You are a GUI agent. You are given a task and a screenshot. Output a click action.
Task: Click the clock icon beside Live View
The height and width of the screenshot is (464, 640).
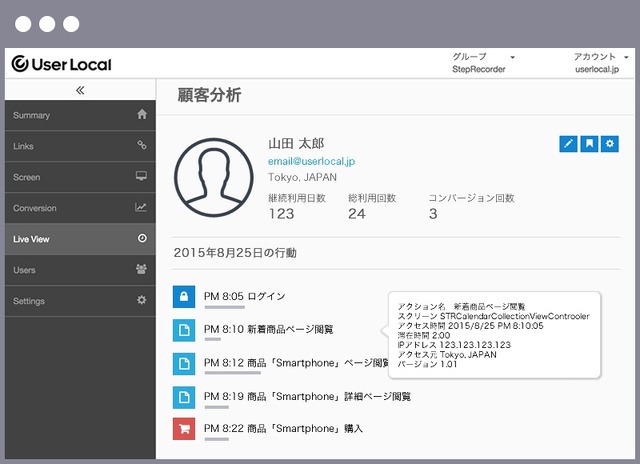[142, 238]
